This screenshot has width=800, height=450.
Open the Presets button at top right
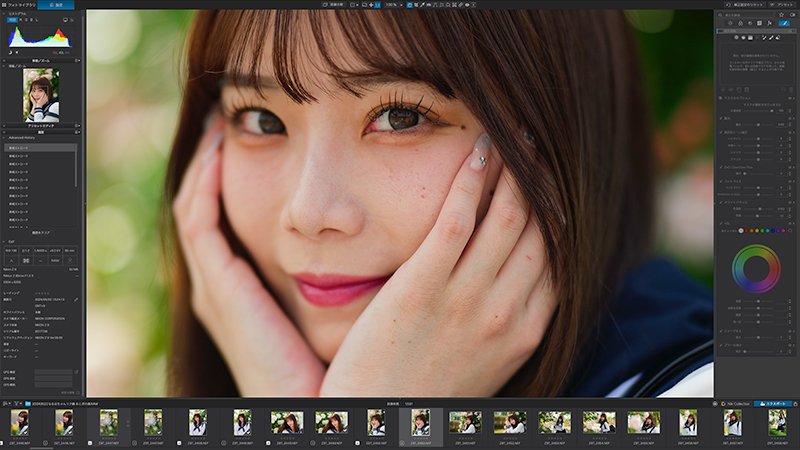pos(782,5)
